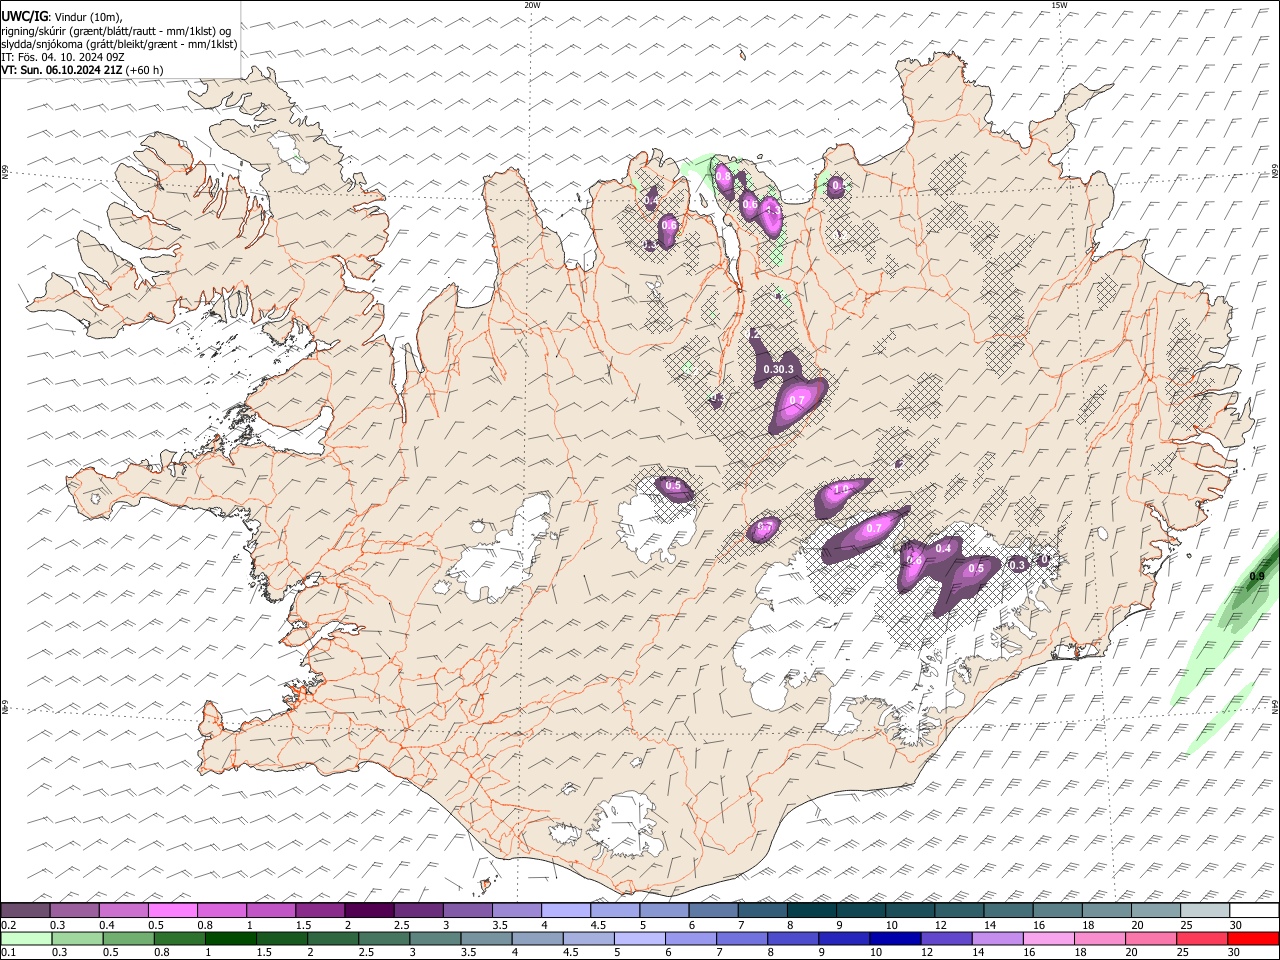Click the 'VT: Sun. 06.10.2024 21Z (+60 h)' line
1280x960 pixels.
point(82,70)
